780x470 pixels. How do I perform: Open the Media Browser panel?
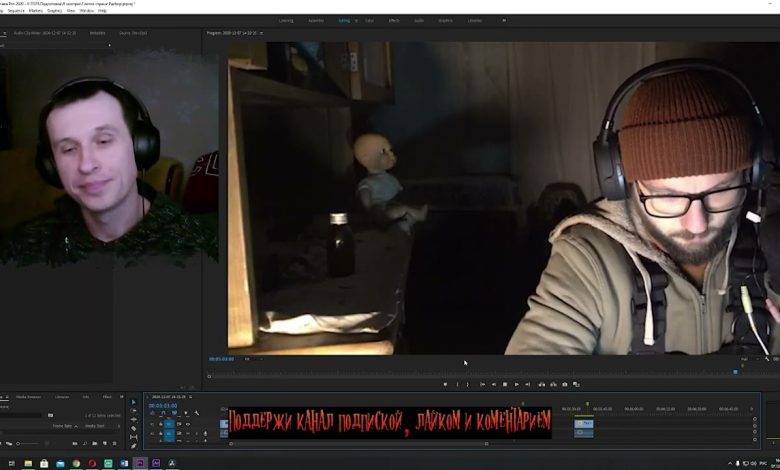click(28, 396)
